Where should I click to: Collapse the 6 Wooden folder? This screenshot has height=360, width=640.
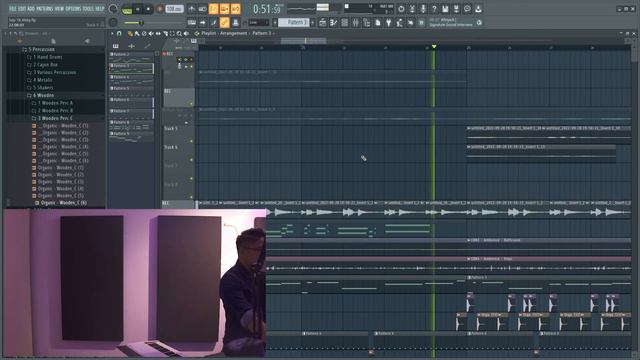click(x=40, y=95)
